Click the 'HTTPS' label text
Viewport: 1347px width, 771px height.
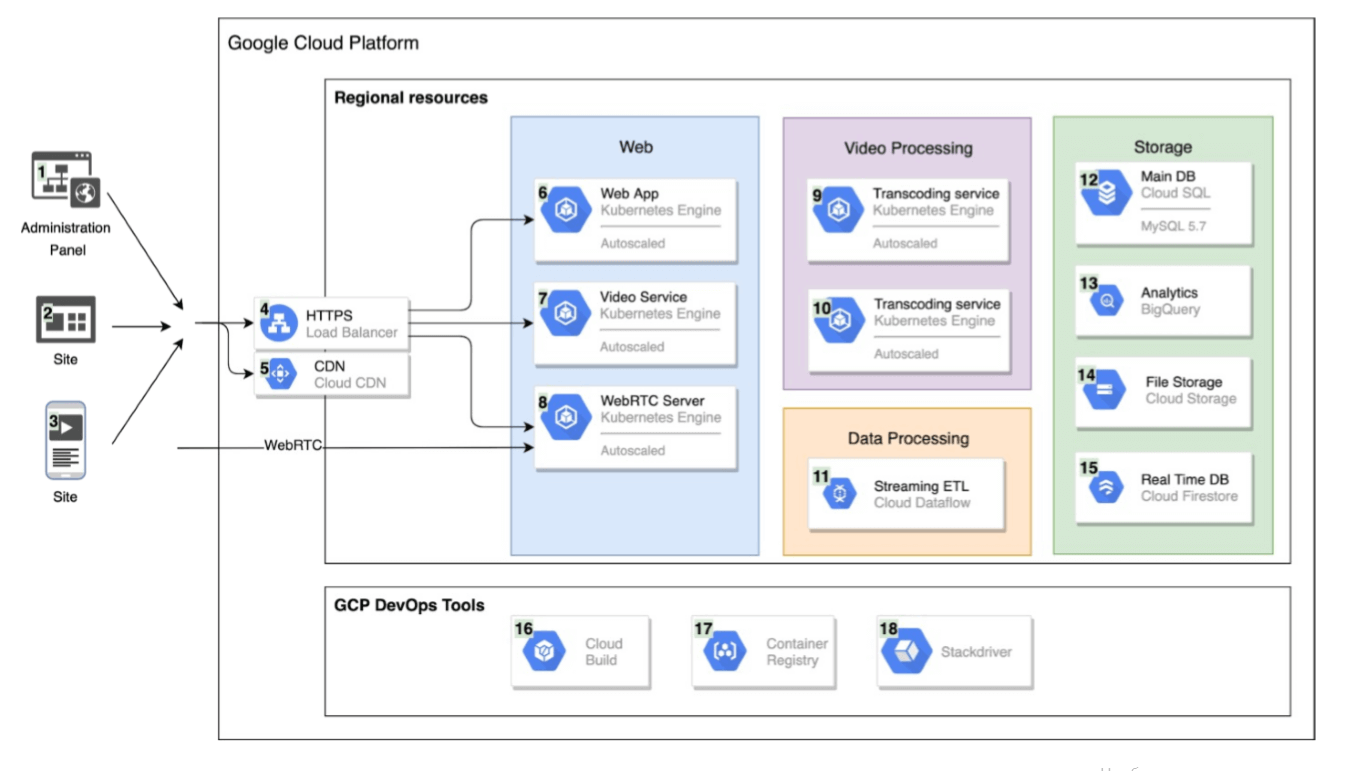click(329, 316)
